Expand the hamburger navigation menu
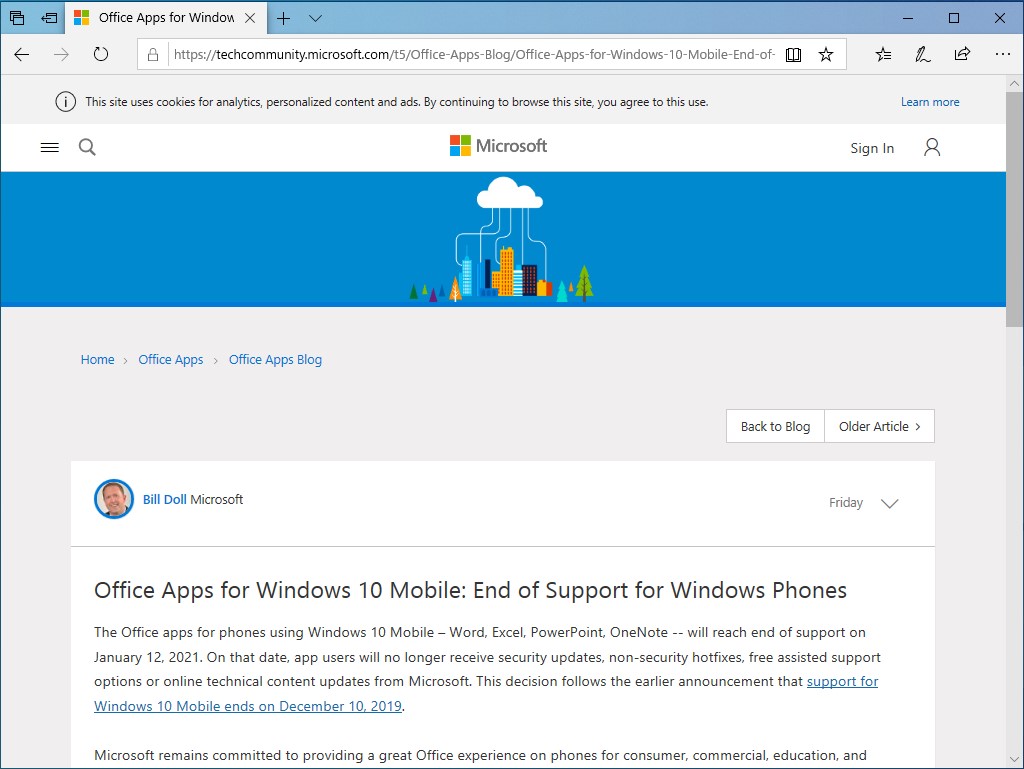This screenshot has width=1024, height=769. click(x=49, y=146)
